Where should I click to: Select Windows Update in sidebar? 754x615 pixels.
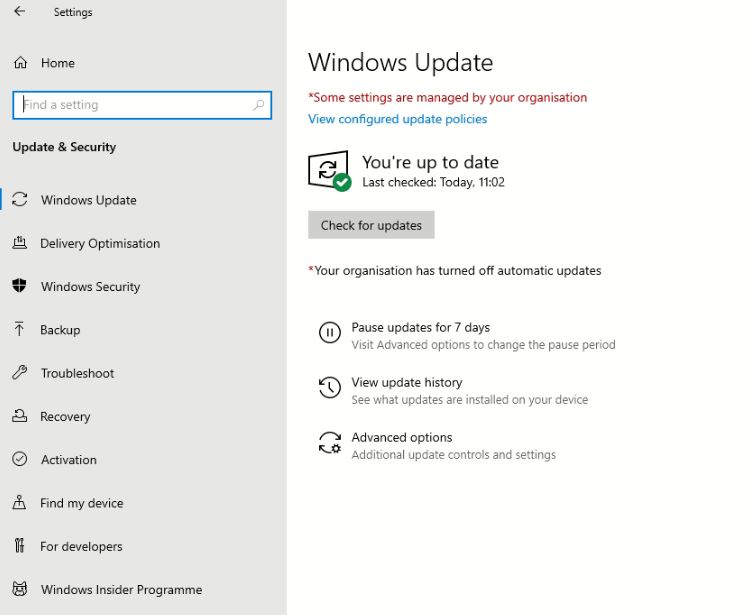88,200
